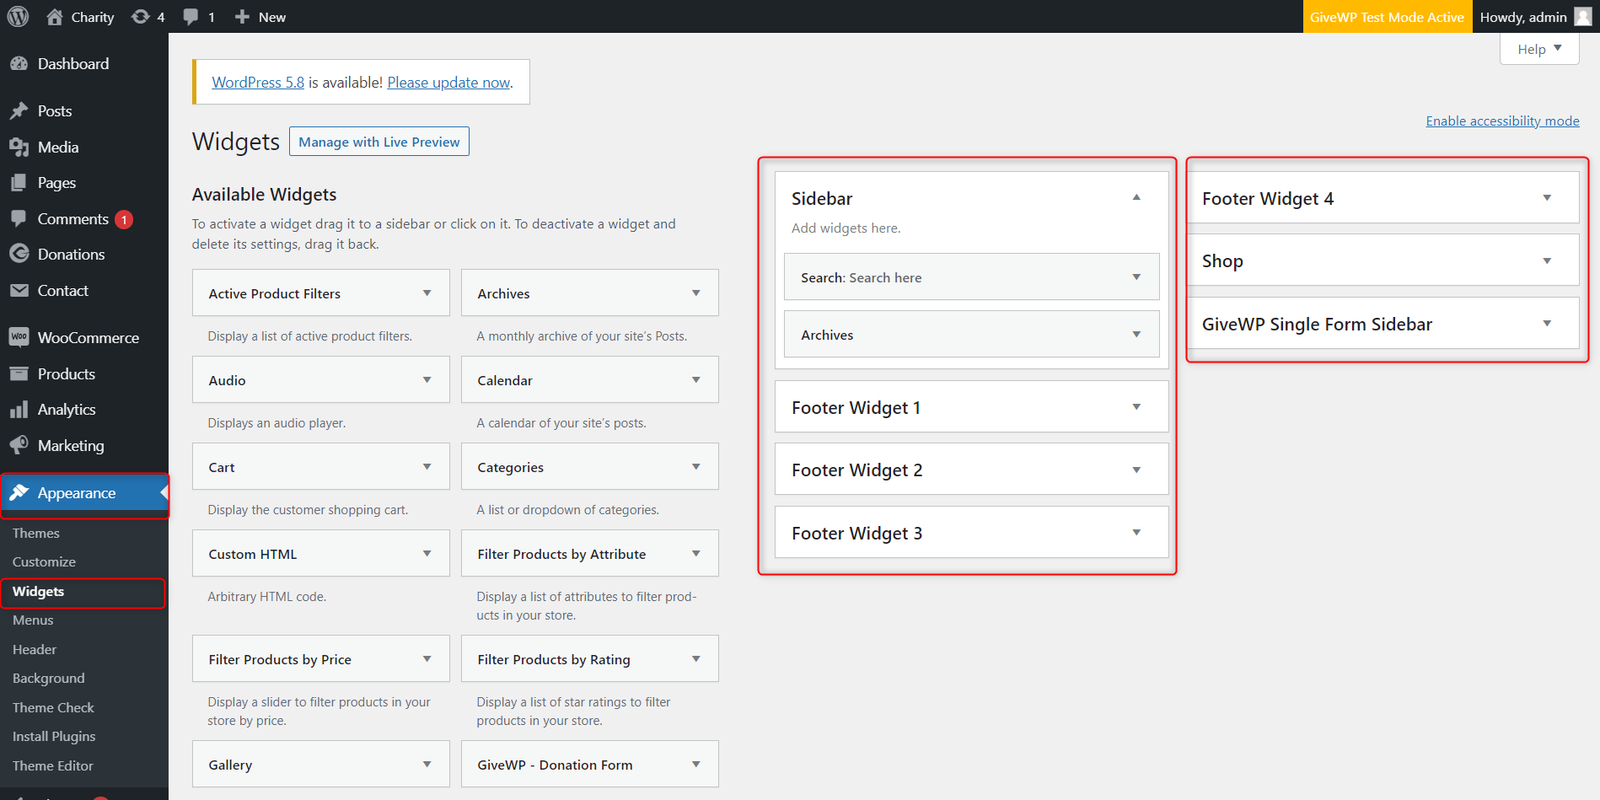Viewport: 1600px width, 800px height.
Task: Click the updates icon showing 4
Action: point(141,17)
